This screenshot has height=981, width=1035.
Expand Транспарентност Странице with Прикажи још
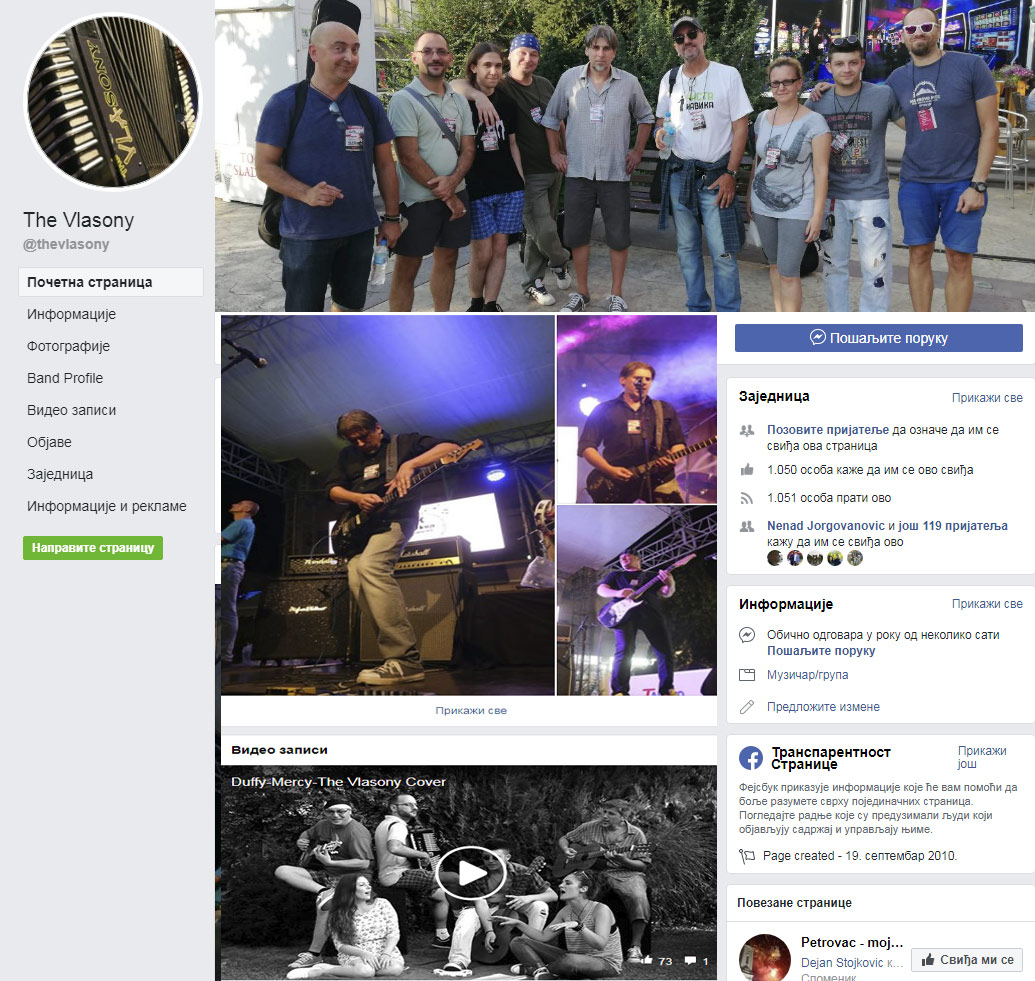(x=981, y=757)
